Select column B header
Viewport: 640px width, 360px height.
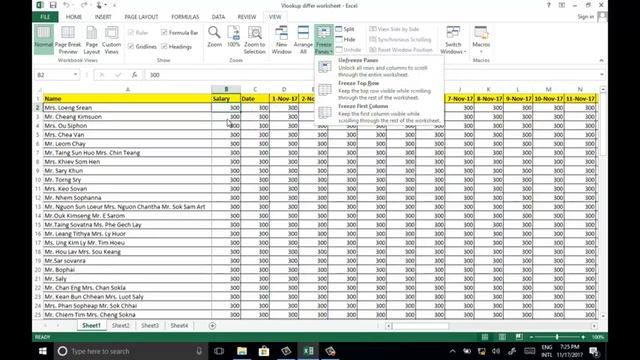[x=226, y=89]
